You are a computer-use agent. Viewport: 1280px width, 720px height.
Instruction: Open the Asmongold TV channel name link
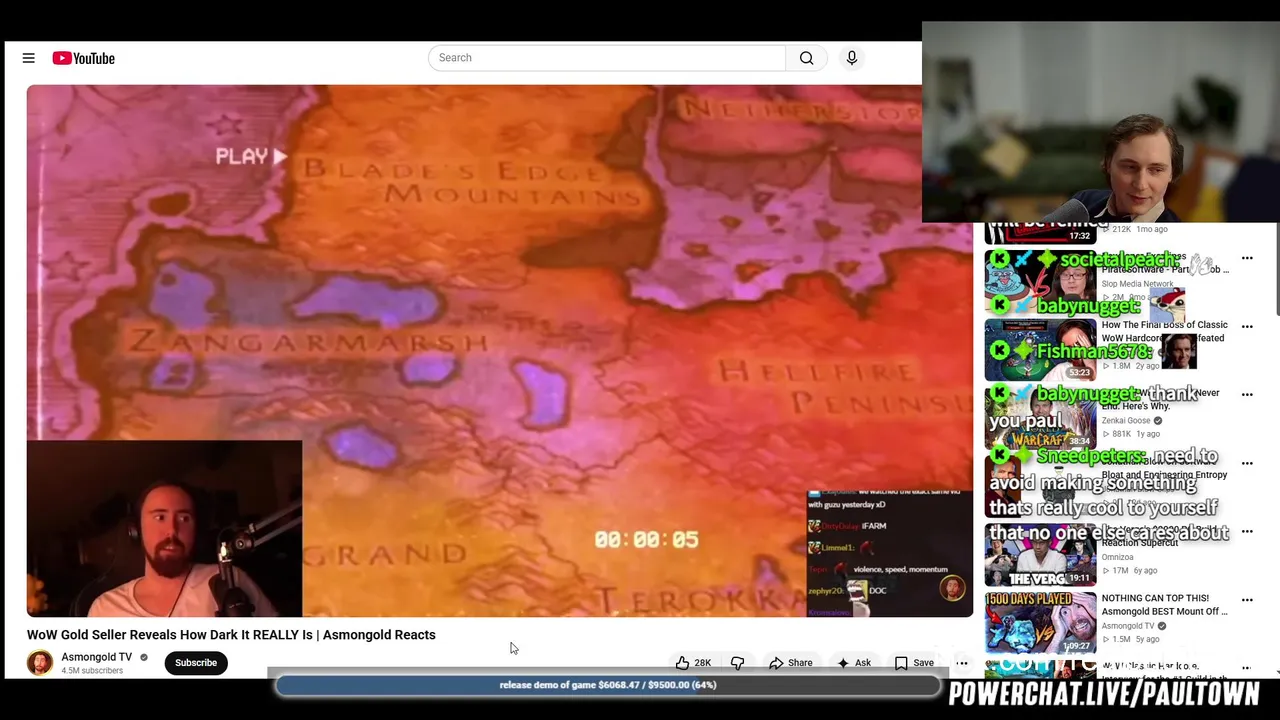[x=97, y=657]
